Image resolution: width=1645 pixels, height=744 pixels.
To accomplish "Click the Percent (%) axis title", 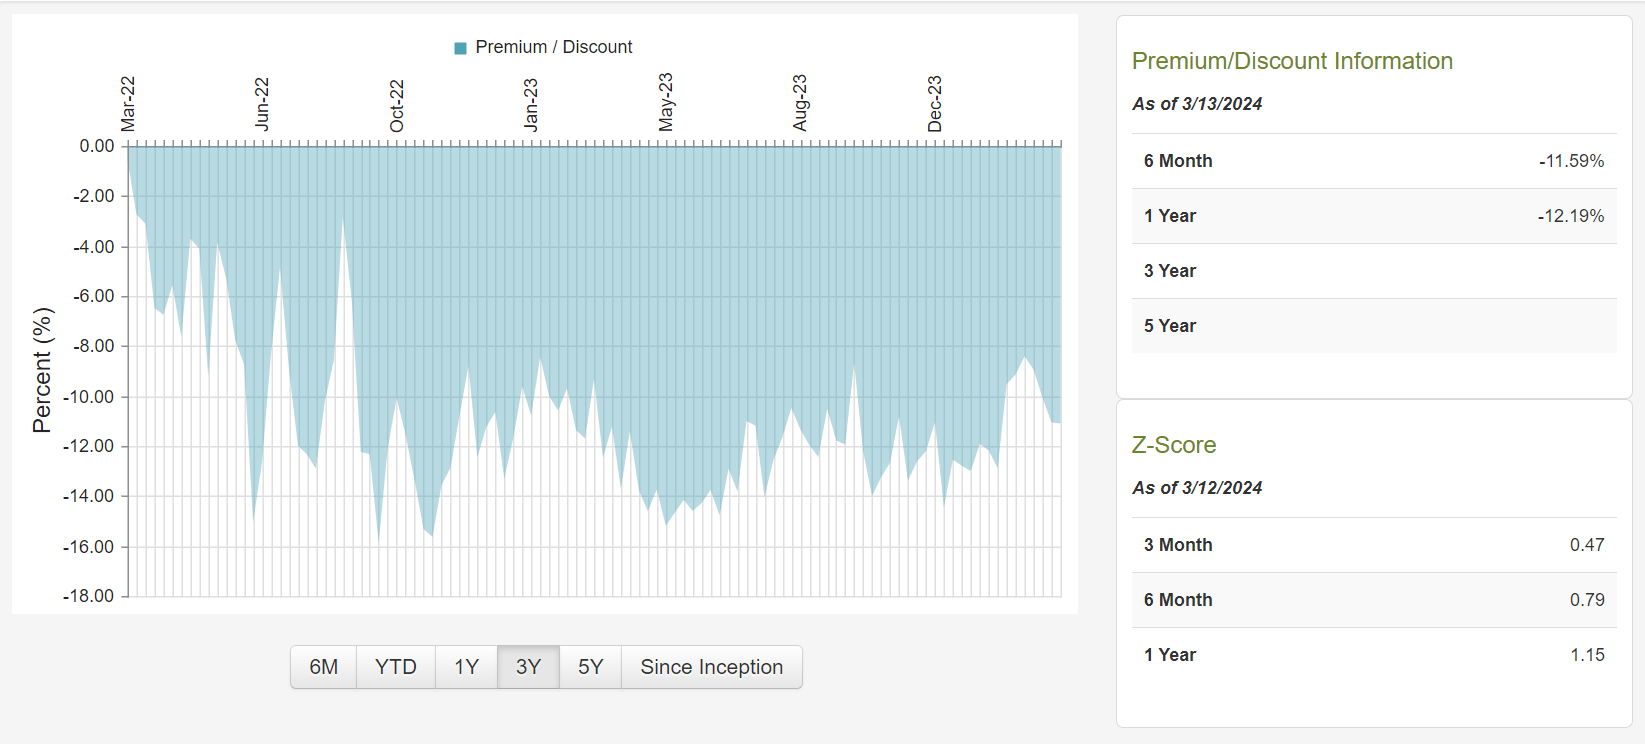I will (x=42, y=370).
